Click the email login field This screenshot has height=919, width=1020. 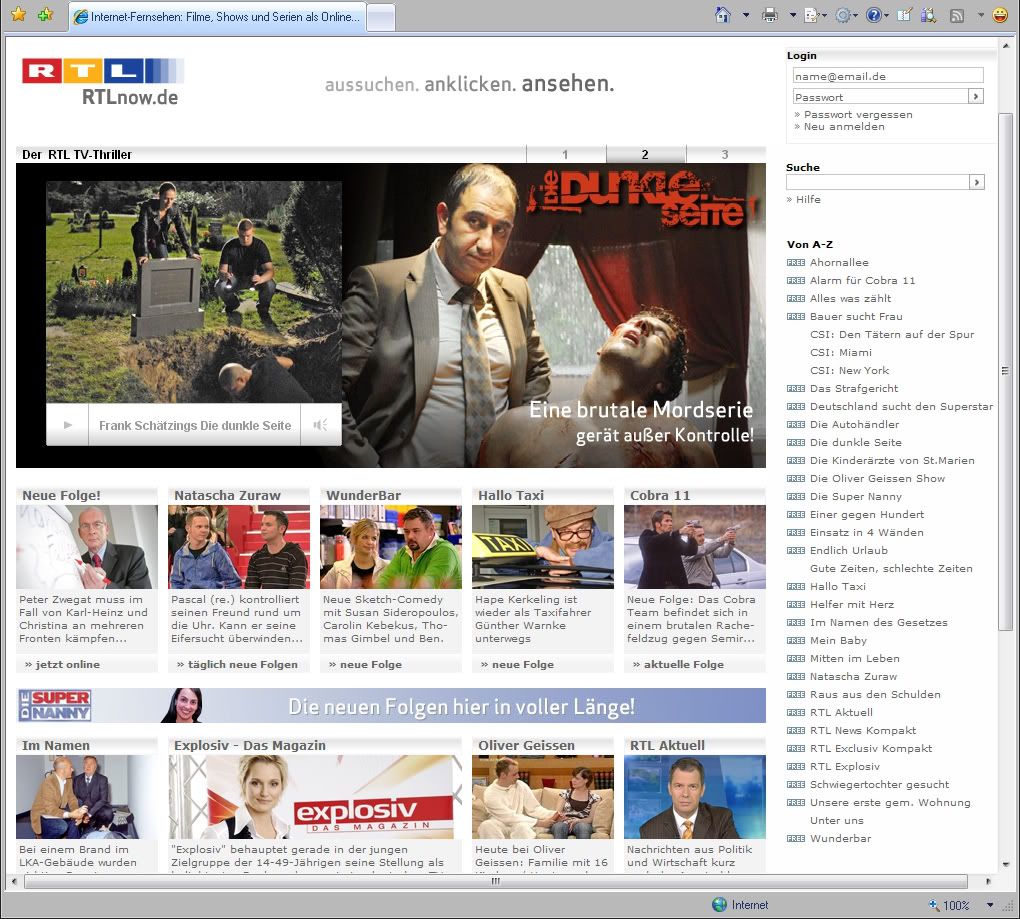point(888,76)
